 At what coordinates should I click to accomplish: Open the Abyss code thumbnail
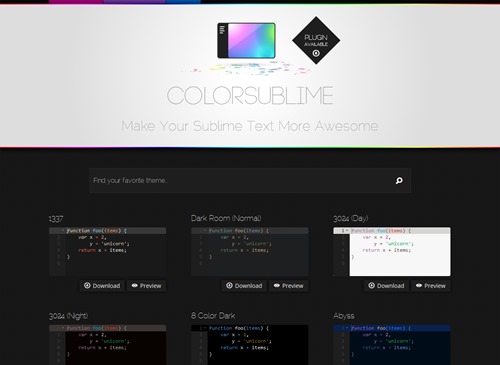coord(392,345)
